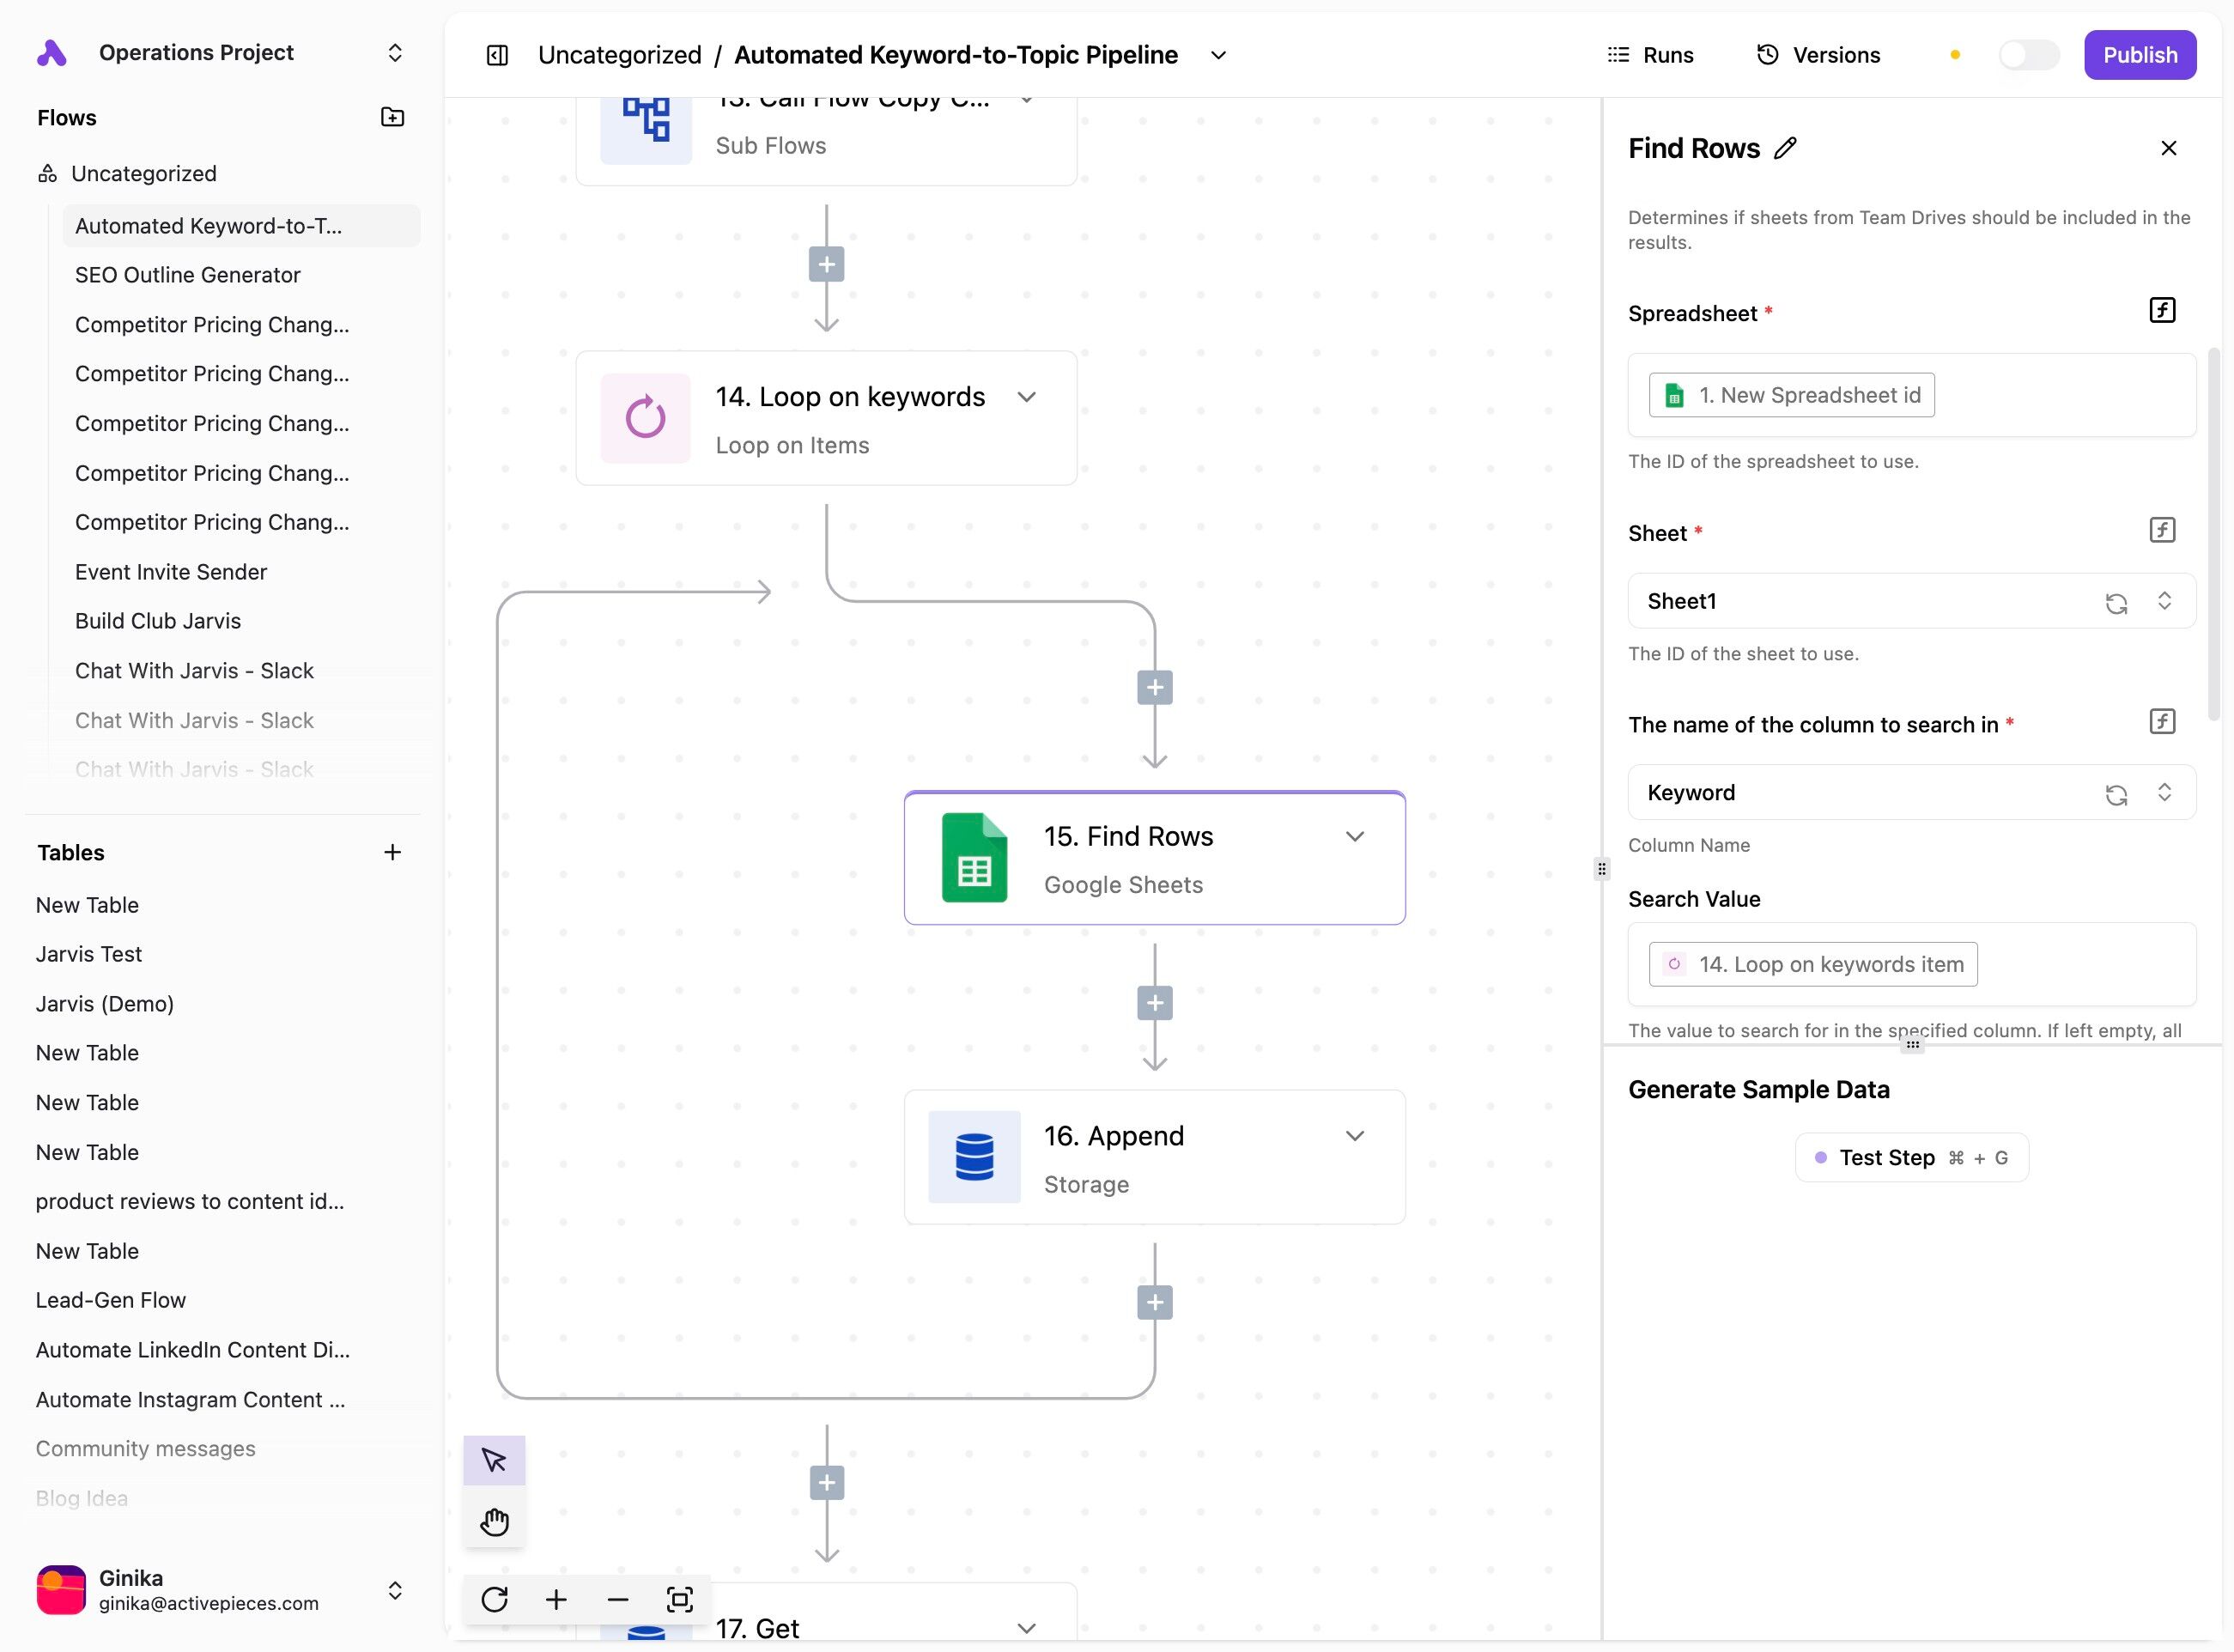Open the SEO Outline Generator flow

click(x=188, y=275)
